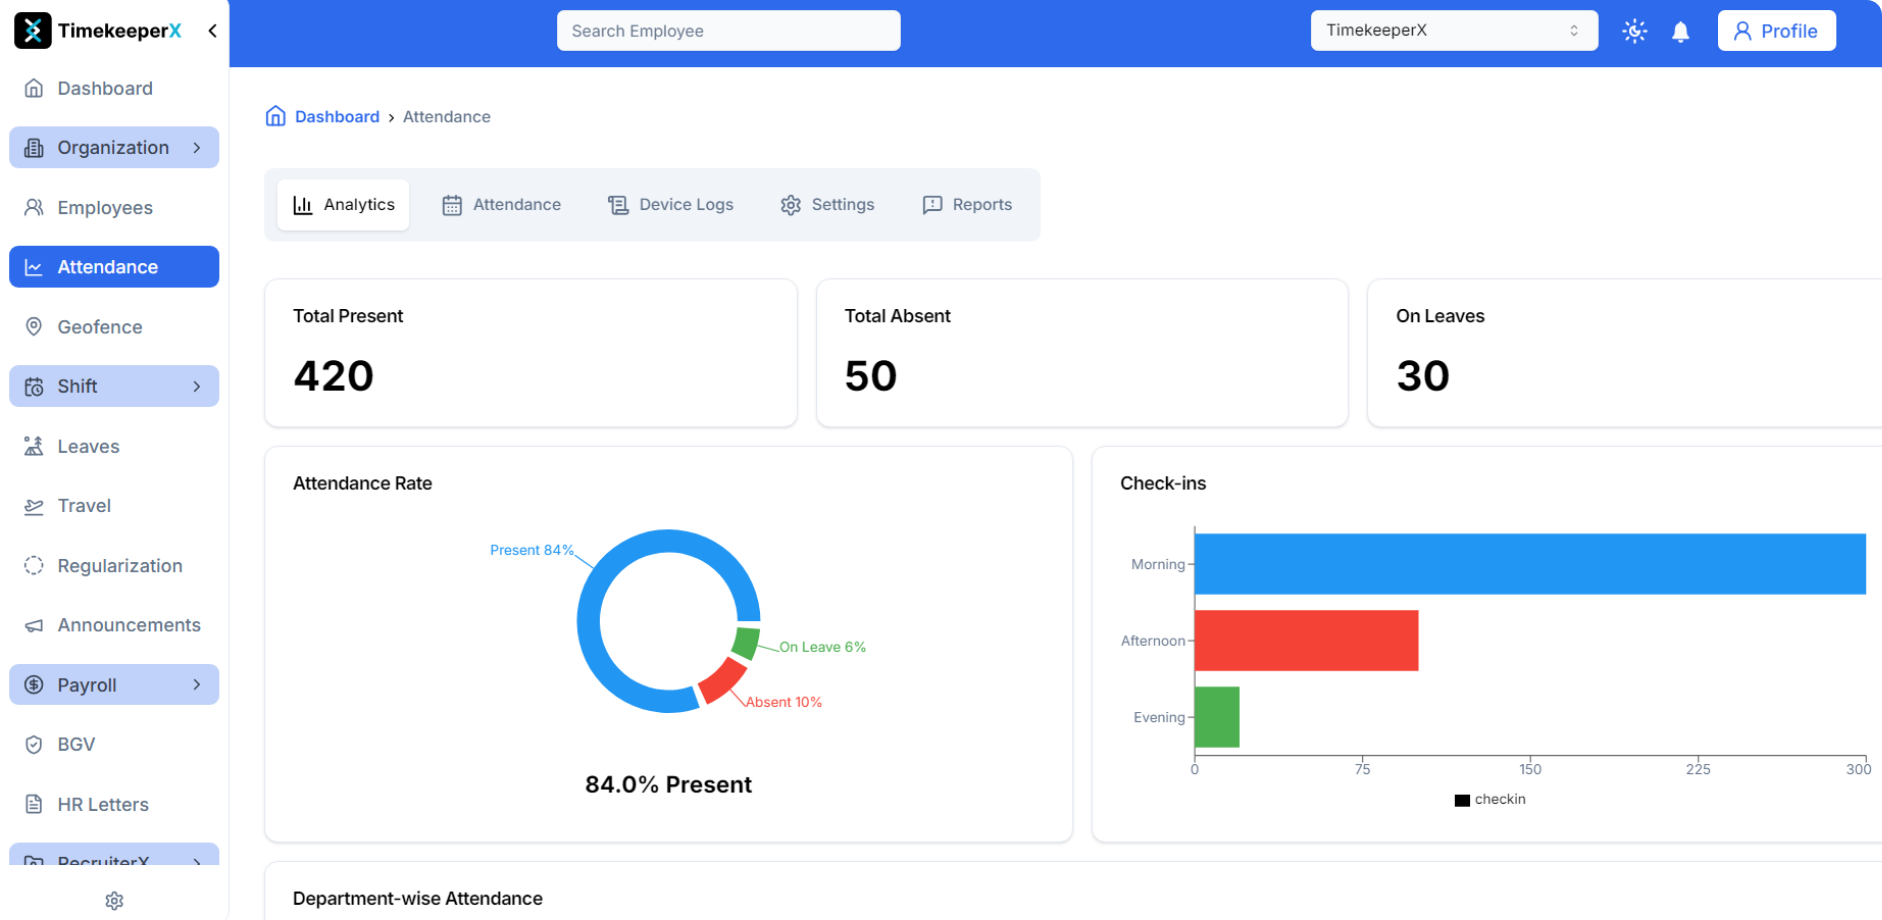Expand the Organization sidebar menu

point(114,148)
